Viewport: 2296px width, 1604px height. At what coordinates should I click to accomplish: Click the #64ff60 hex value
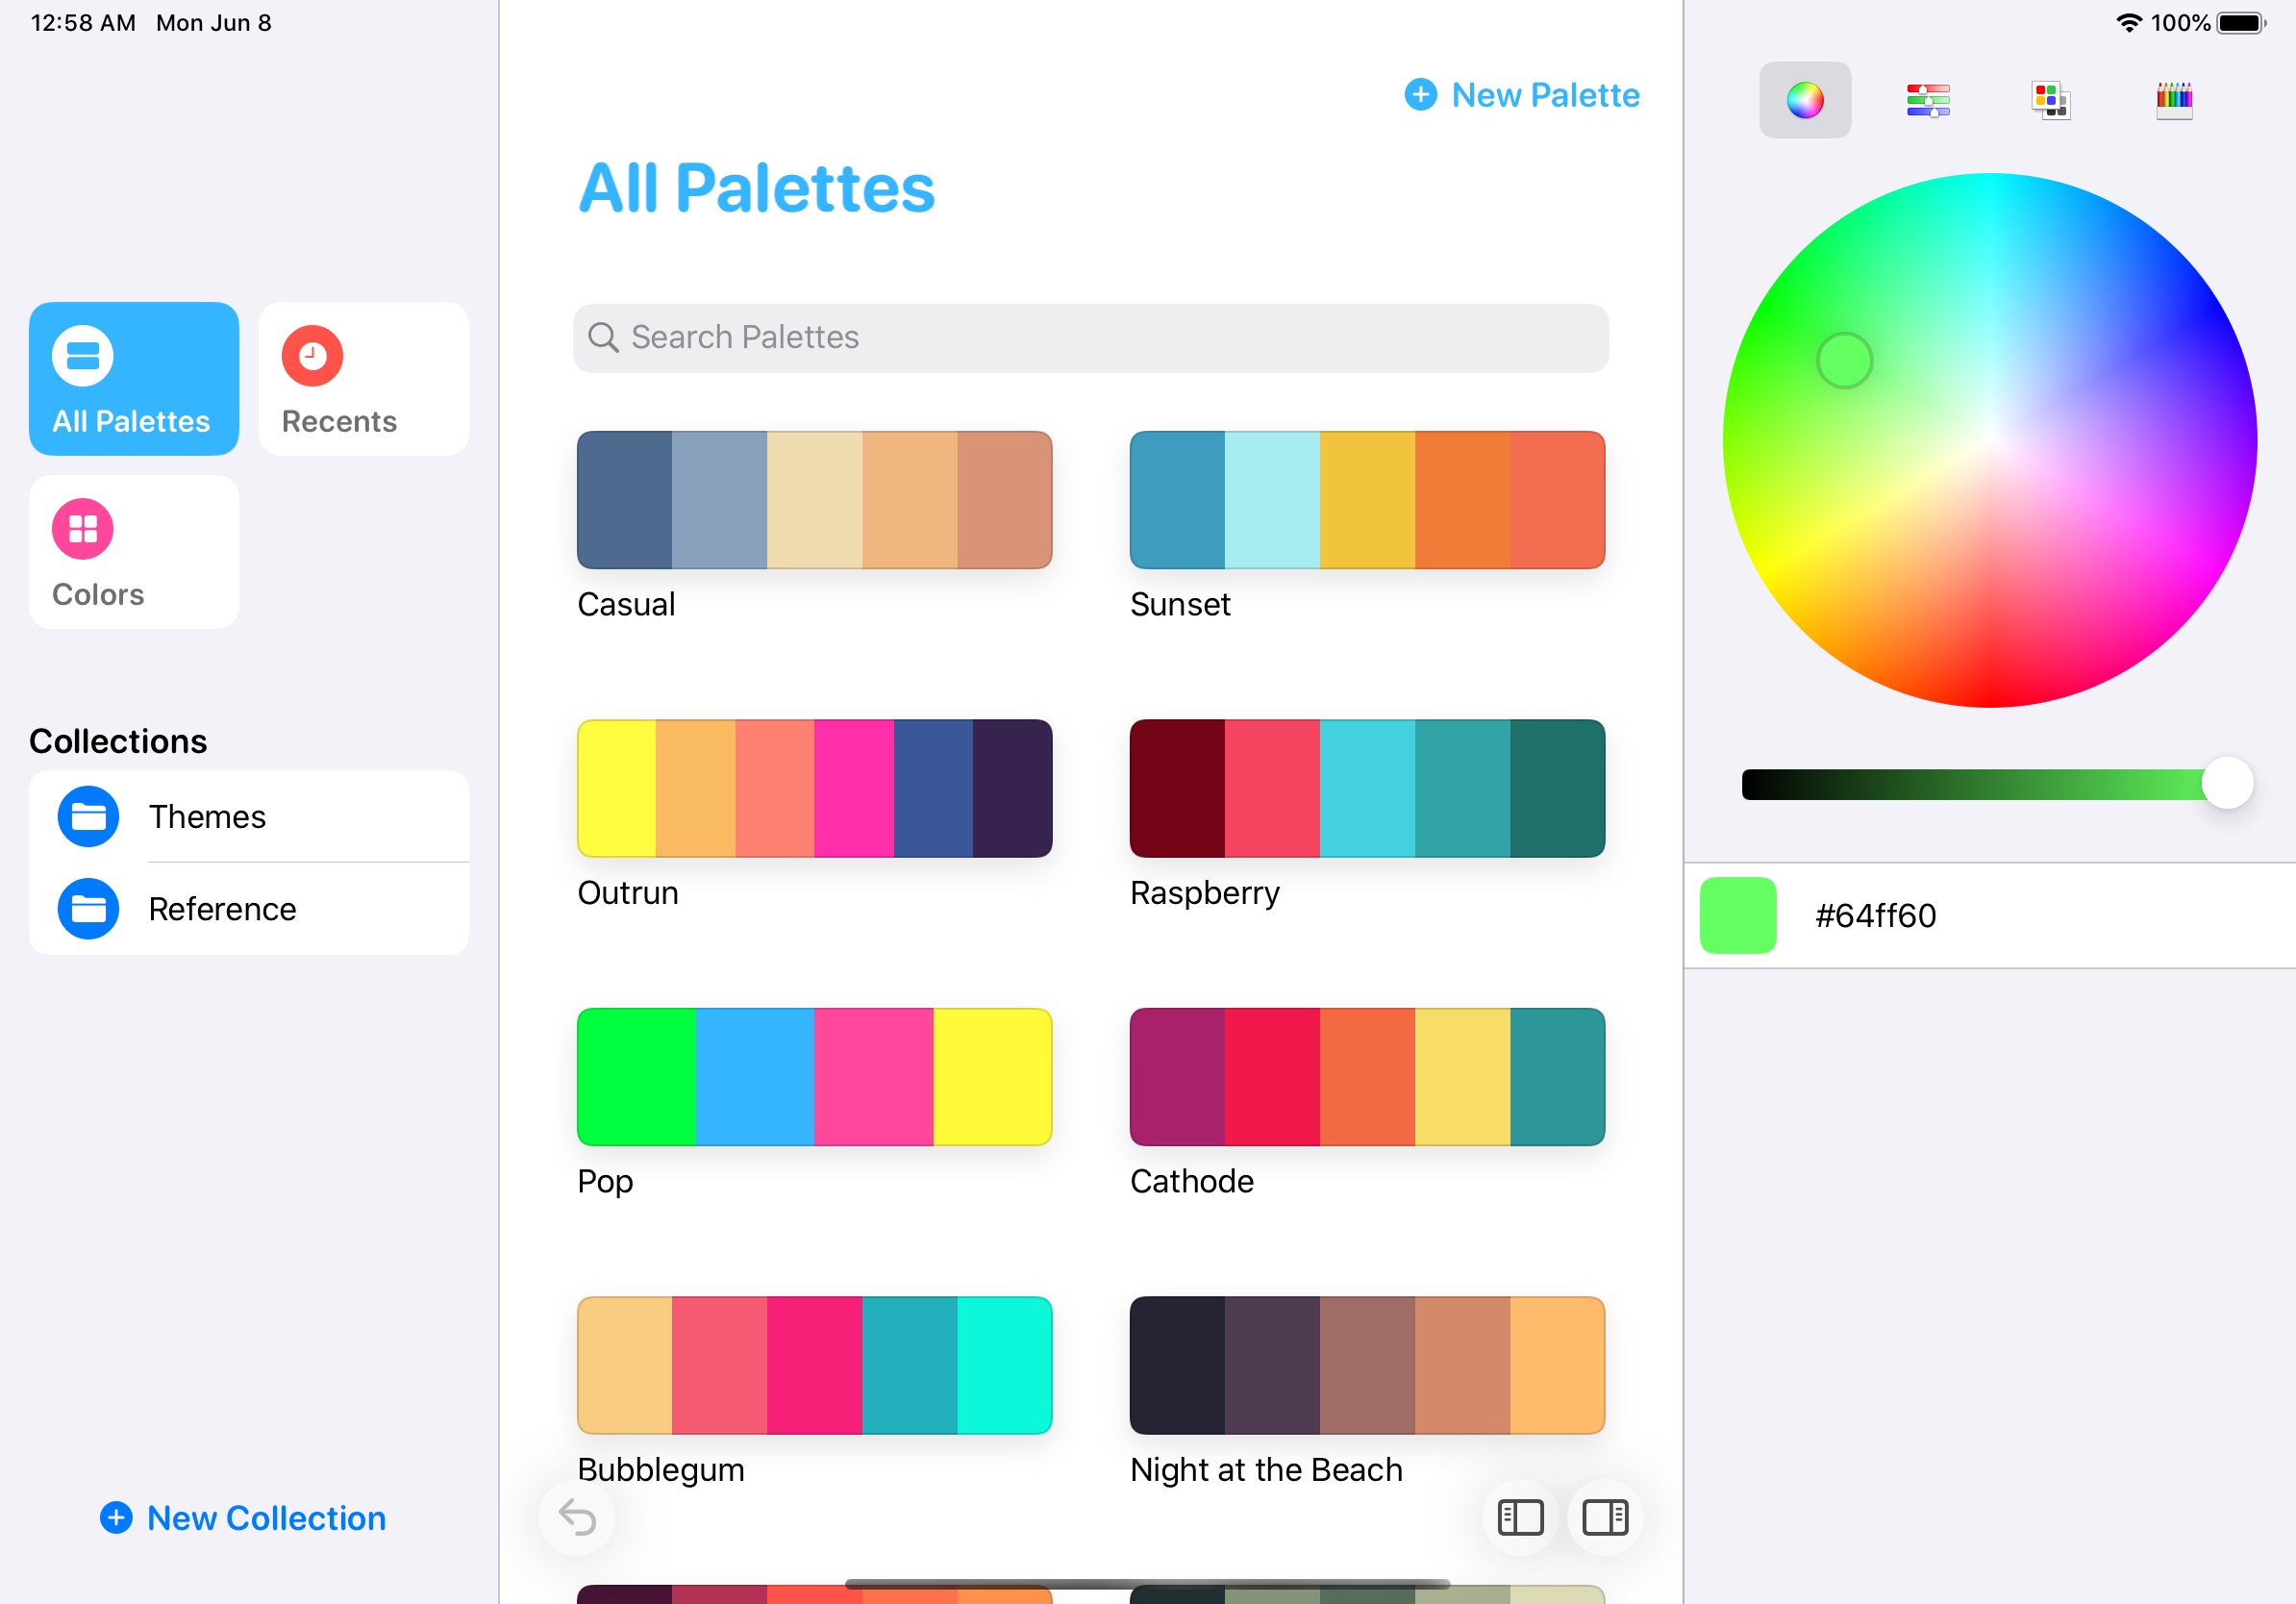tap(1875, 915)
